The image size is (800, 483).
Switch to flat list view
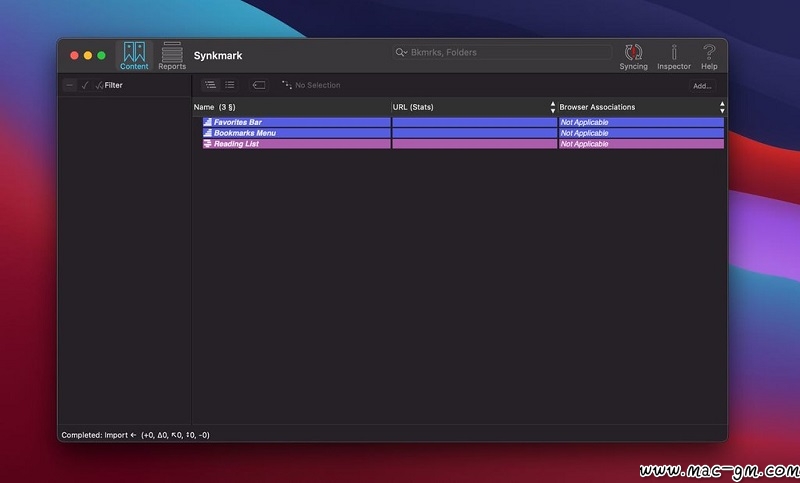click(x=230, y=85)
